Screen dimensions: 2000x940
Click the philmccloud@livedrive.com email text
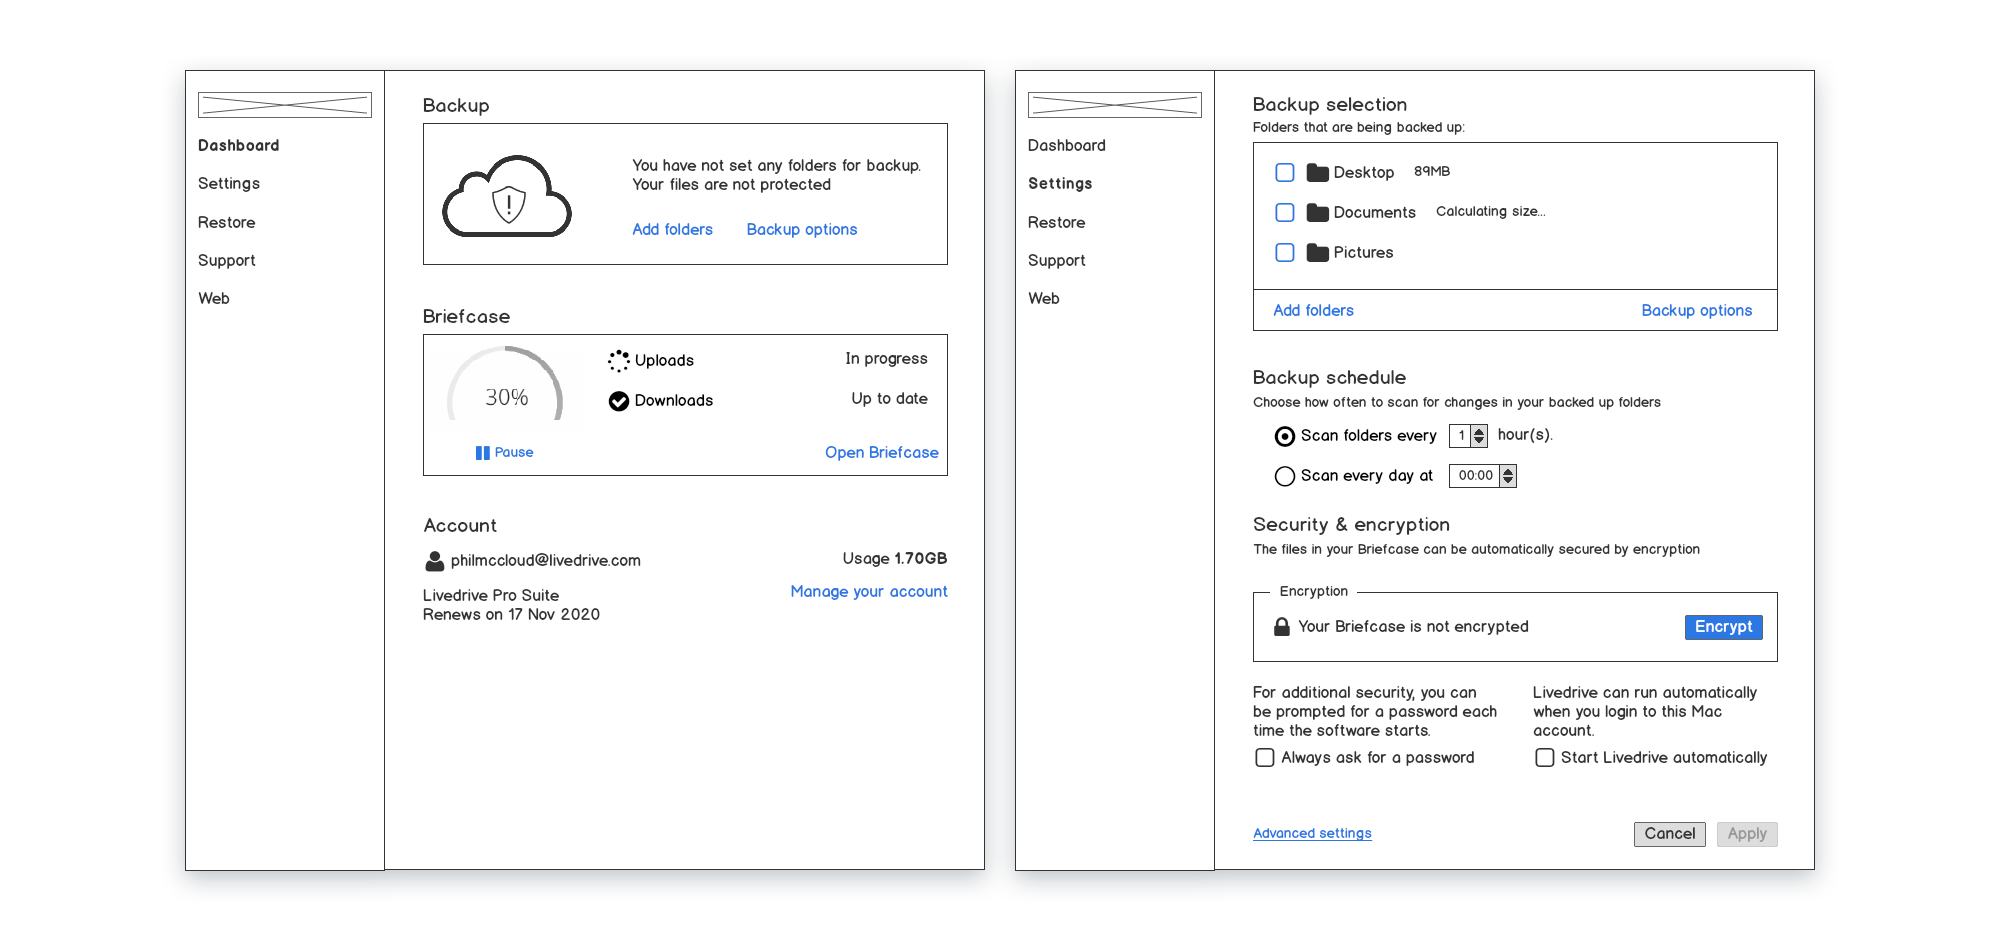[x=546, y=561]
